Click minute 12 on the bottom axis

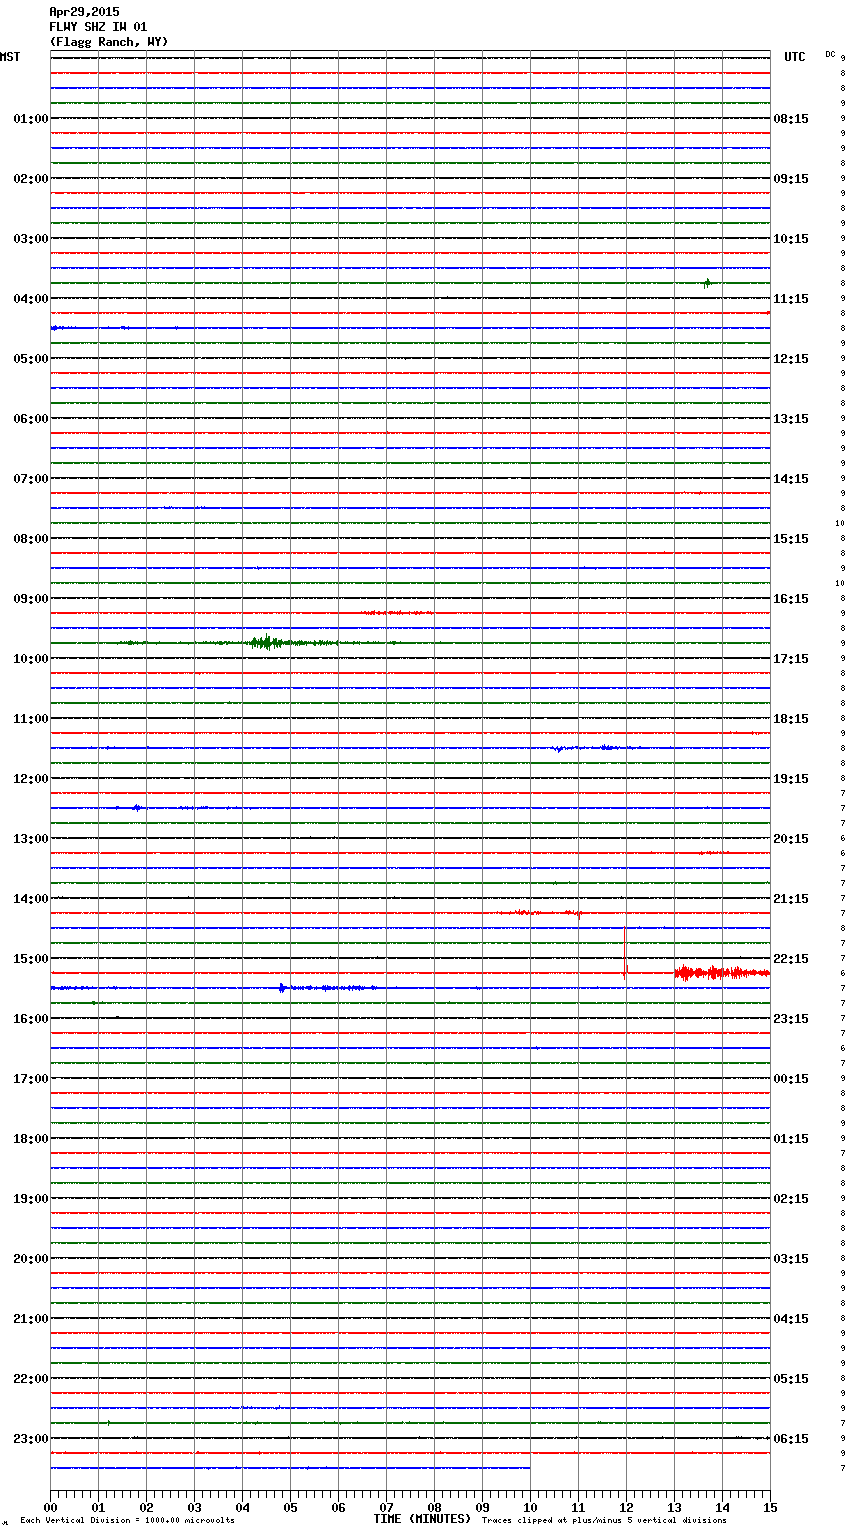tap(626, 1507)
